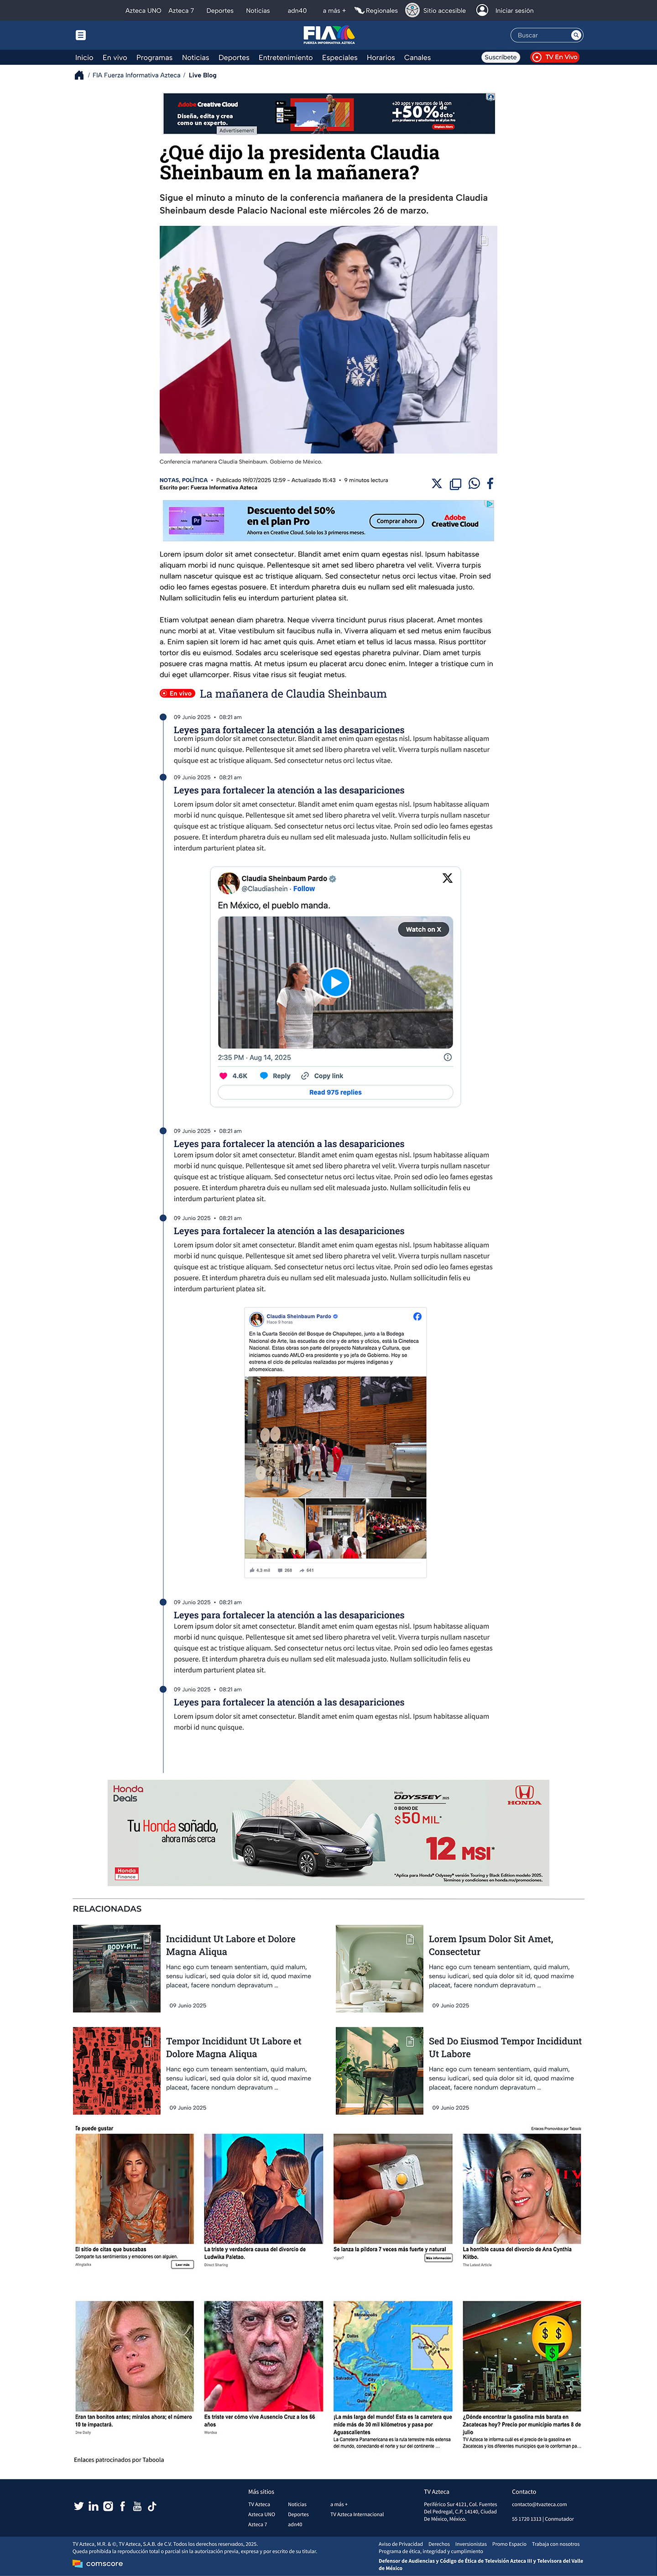Share article via WhatsApp icon

tap(474, 484)
